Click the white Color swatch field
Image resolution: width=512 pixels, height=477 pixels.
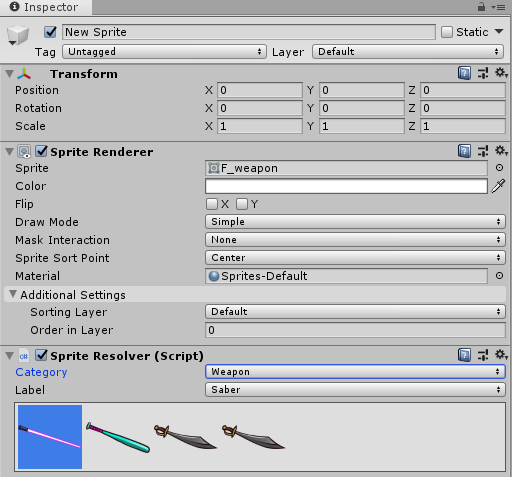point(346,186)
